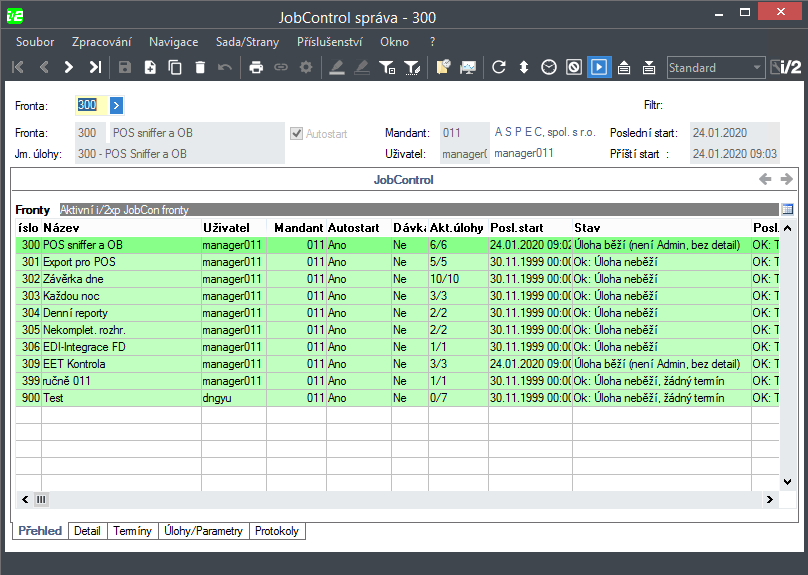Toggle the Autostart checkbox
The image size is (808, 575).
point(296,133)
